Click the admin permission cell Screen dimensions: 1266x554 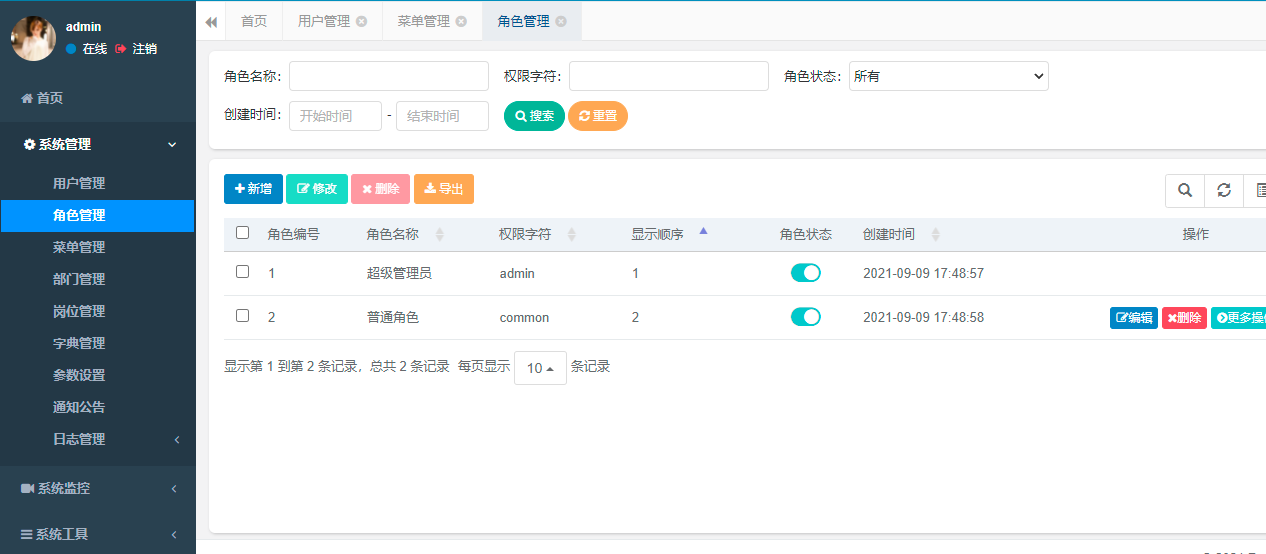point(517,273)
